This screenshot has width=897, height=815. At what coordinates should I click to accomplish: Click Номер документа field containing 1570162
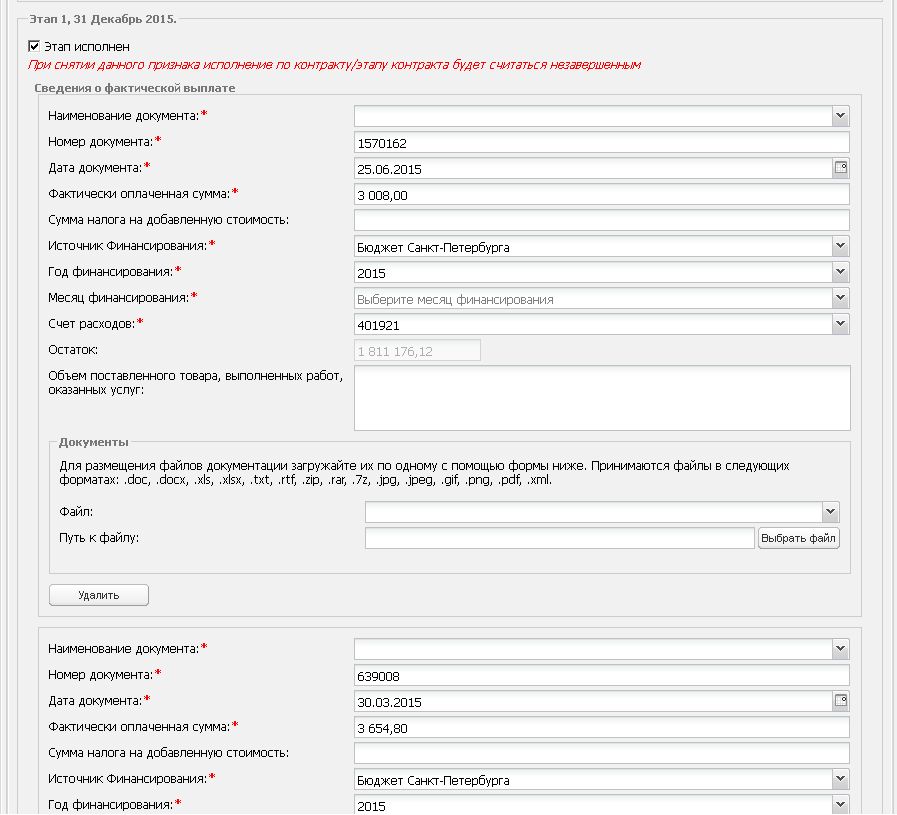[602, 142]
